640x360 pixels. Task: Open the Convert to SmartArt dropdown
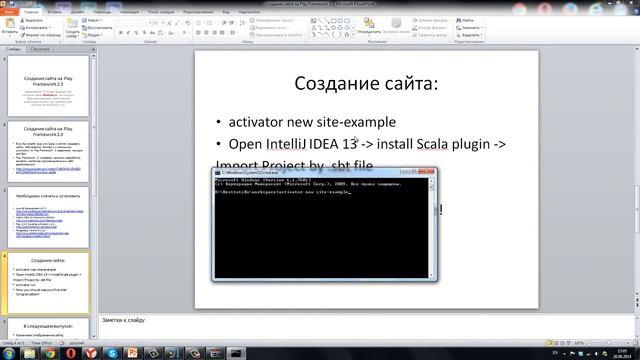(277, 35)
